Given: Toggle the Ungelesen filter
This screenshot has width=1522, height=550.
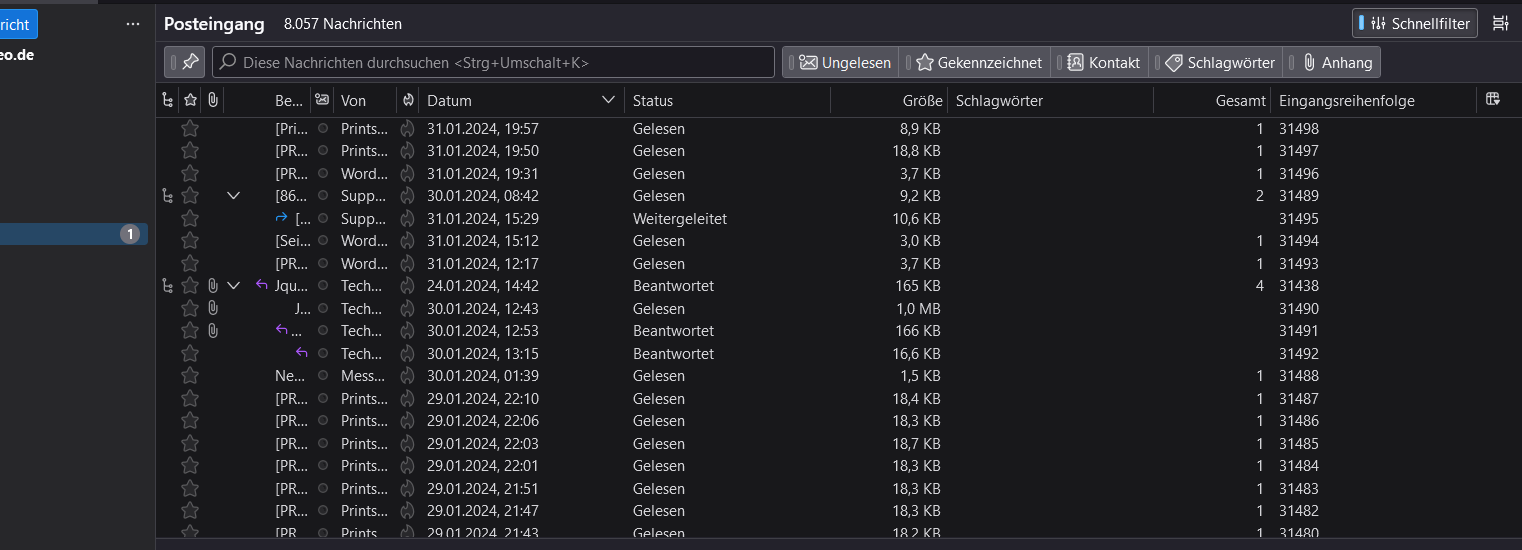Looking at the screenshot, I should [845, 62].
